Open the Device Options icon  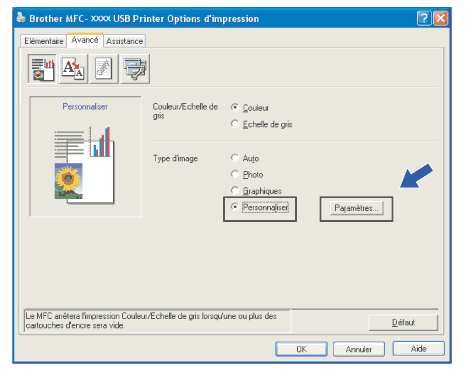tap(135, 69)
